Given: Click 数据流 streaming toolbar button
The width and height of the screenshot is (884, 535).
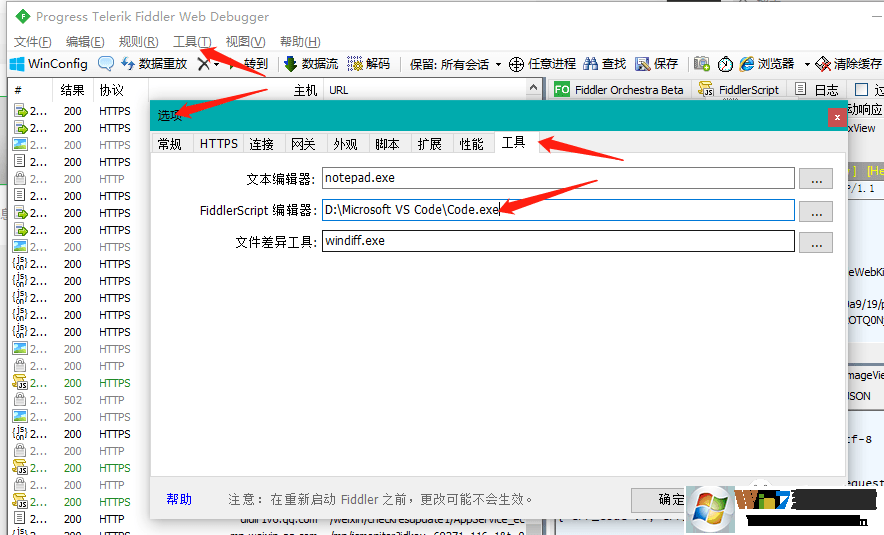Looking at the screenshot, I should (311, 64).
